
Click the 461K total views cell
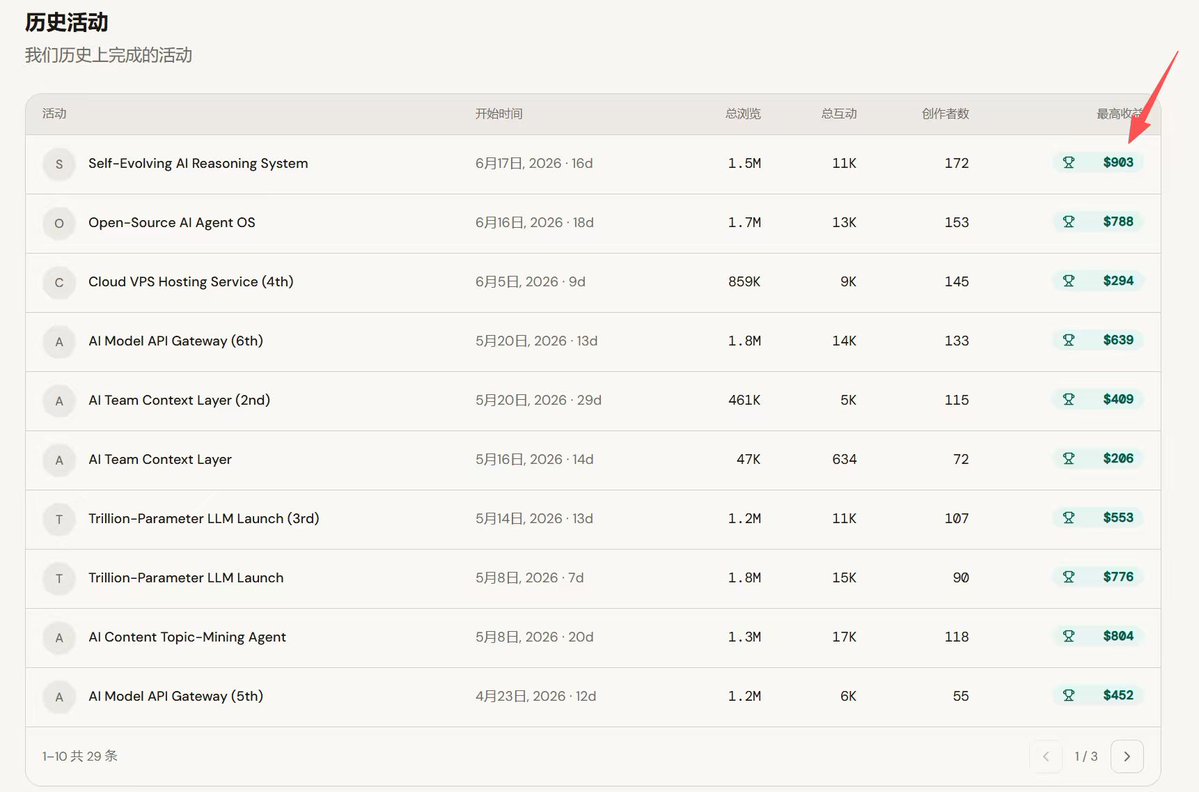[x=744, y=401]
